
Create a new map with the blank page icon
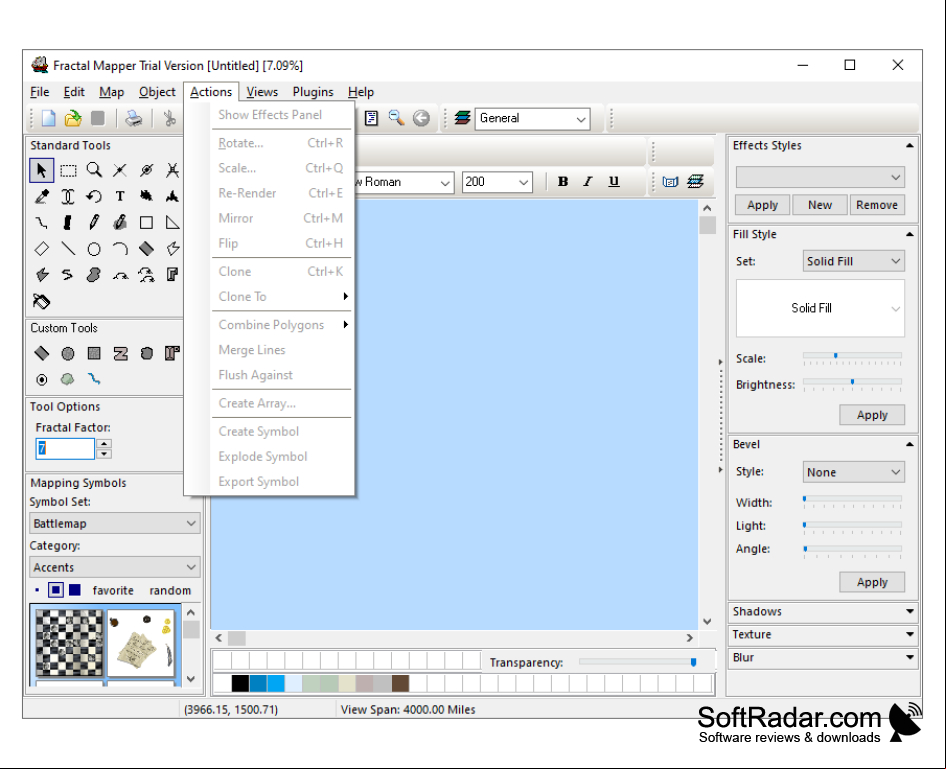[48, 118]
